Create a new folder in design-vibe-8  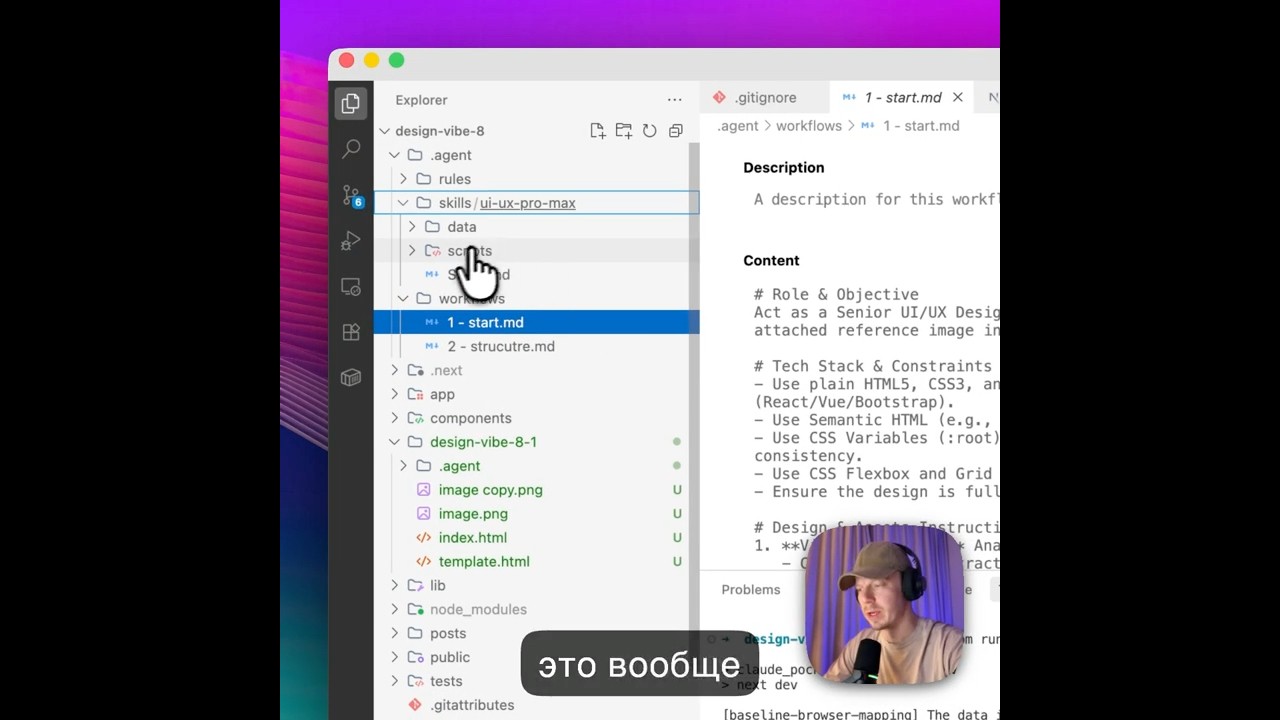(x=624, y=131)
